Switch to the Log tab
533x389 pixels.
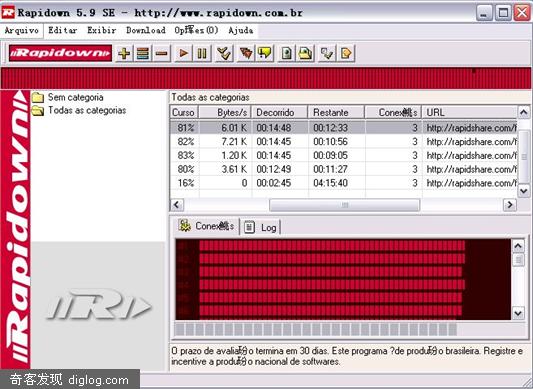click(261, 227)
